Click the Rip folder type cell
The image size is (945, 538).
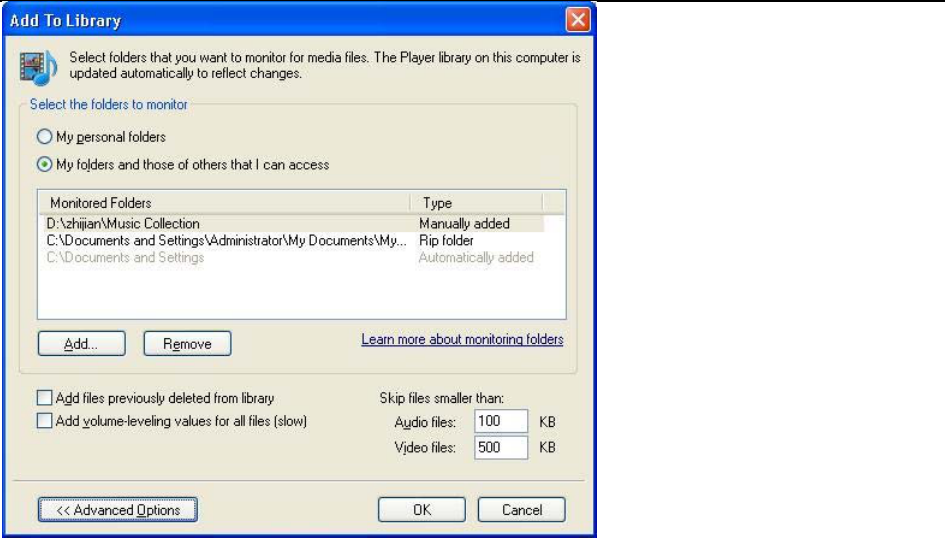click(x=447, y=240)
